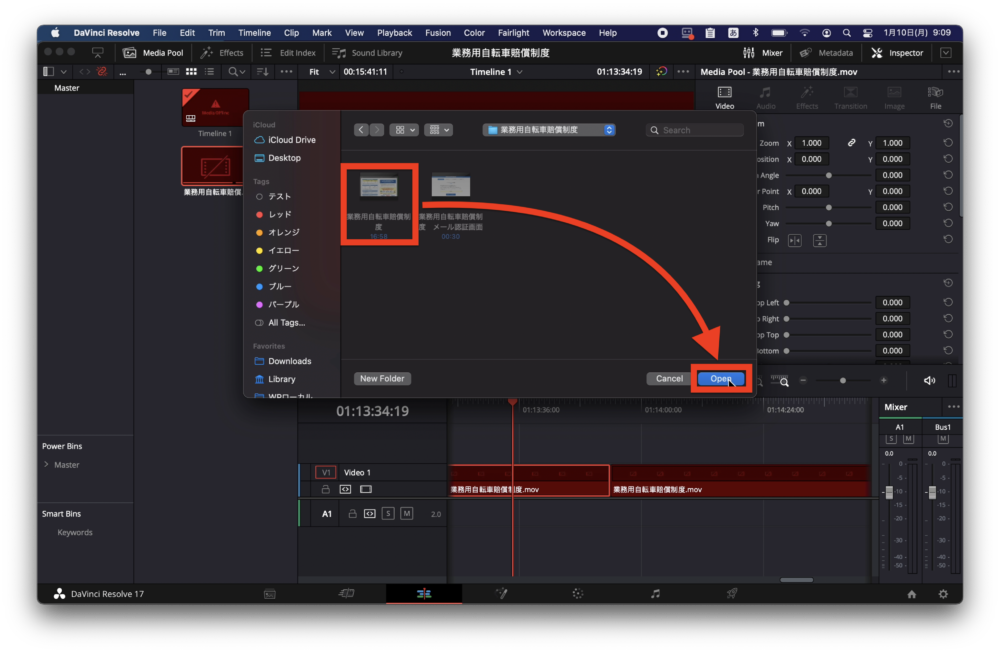Select the Video tab in Inspector
This screenshot has height=653, width=1000.
(724, 98)
